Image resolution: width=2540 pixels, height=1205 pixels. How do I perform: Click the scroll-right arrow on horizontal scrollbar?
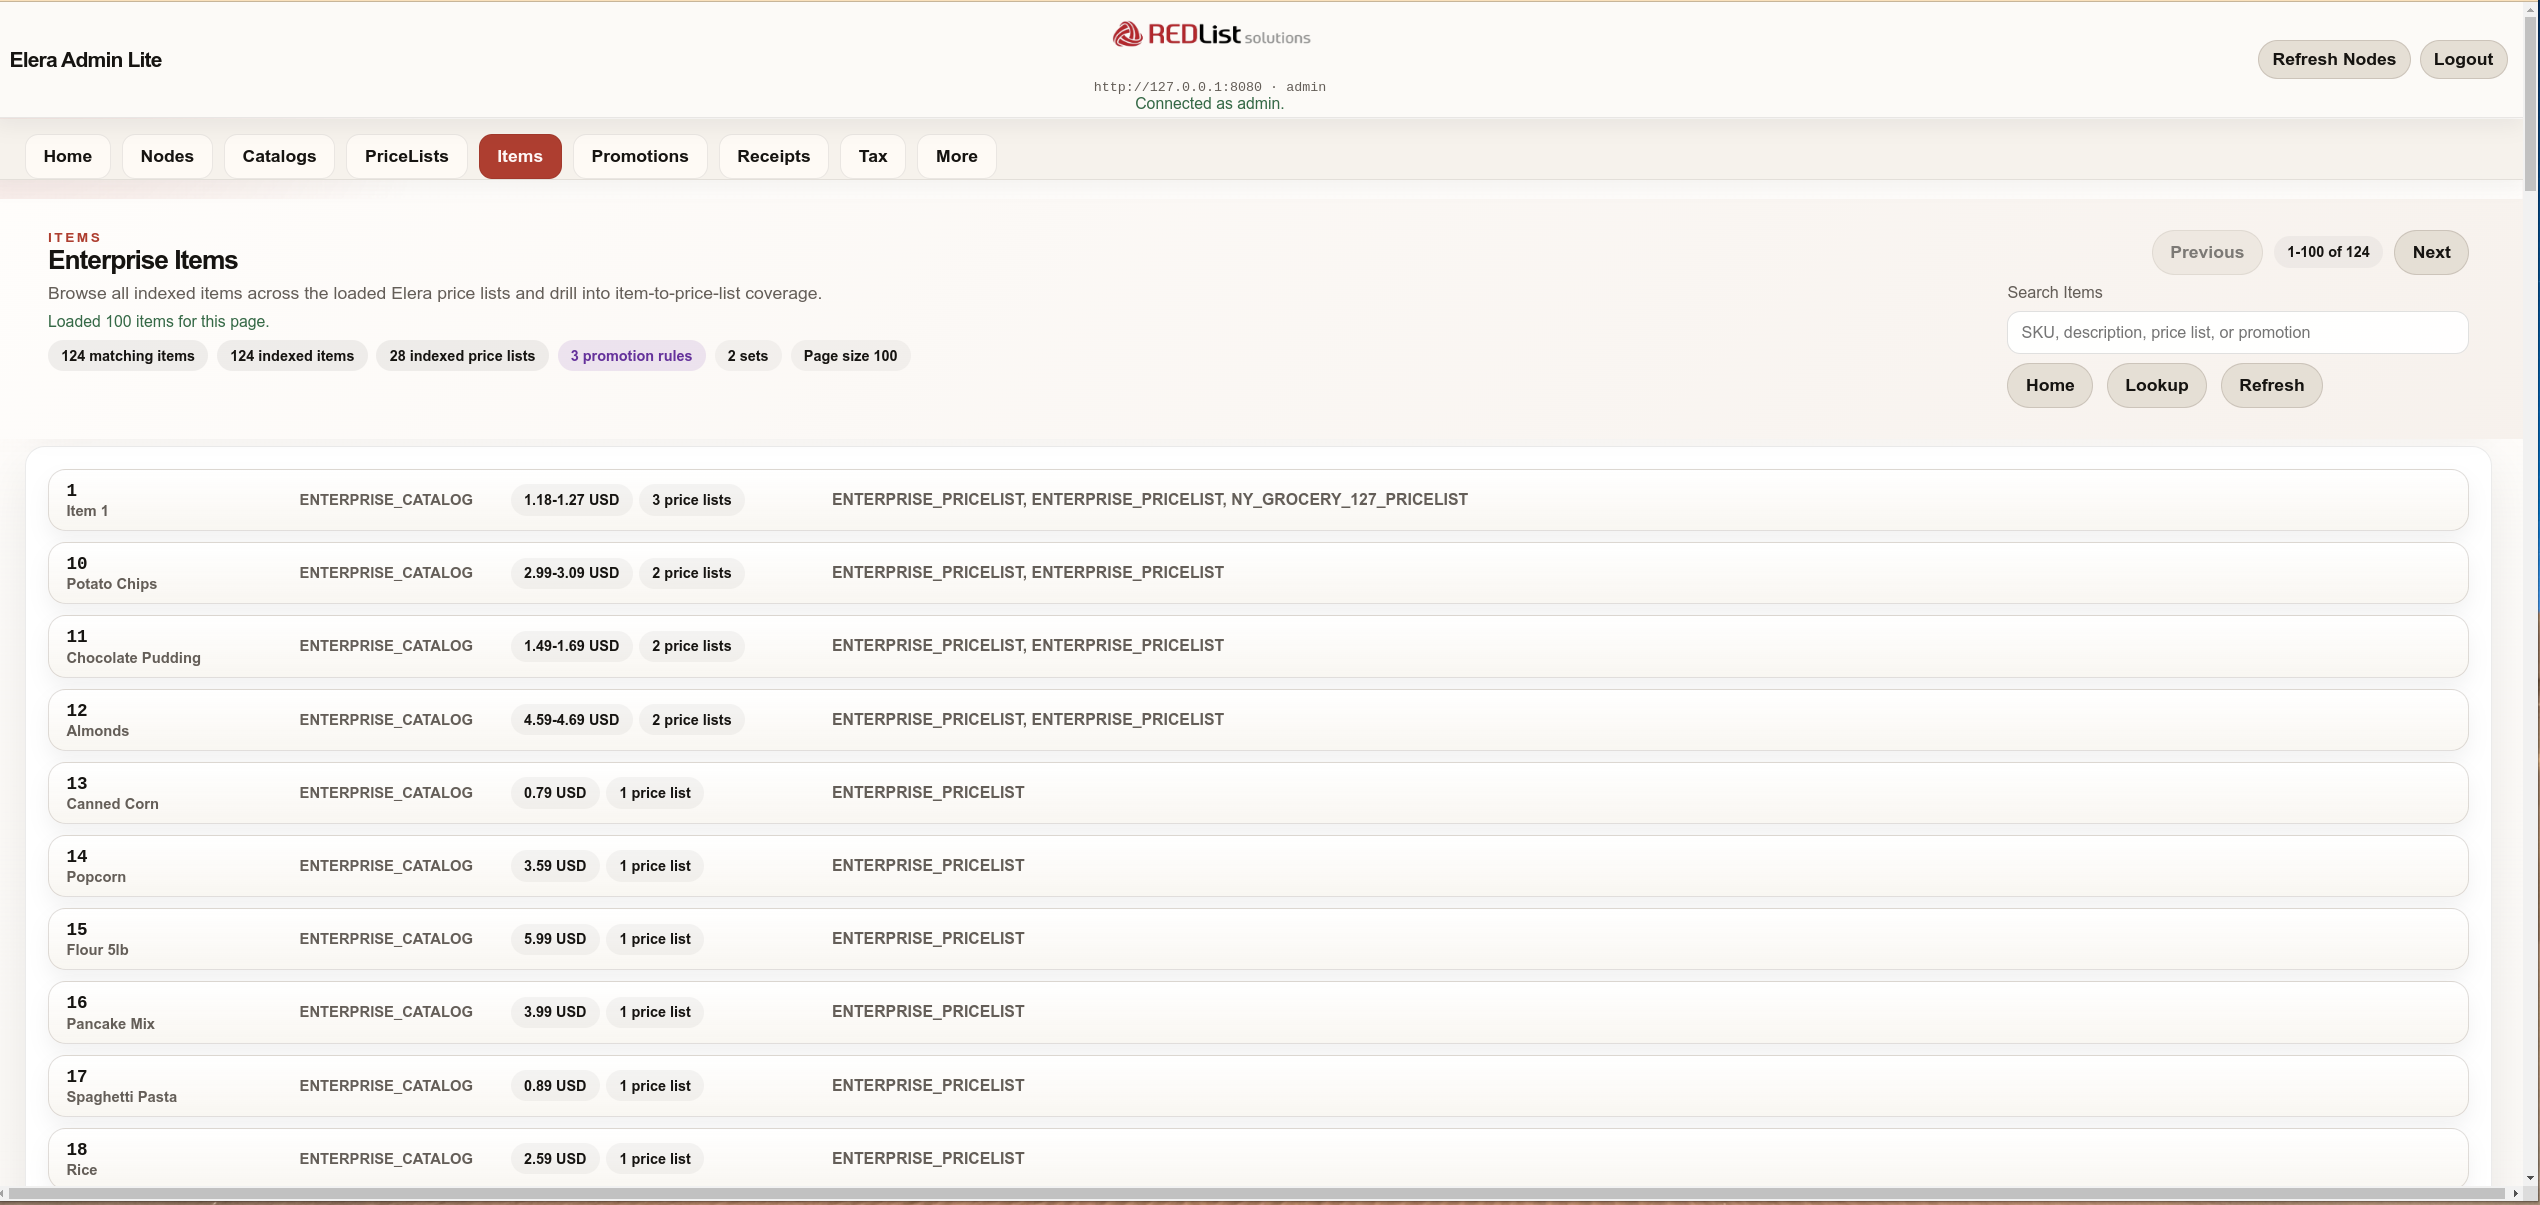[x=2516, y=1193]
